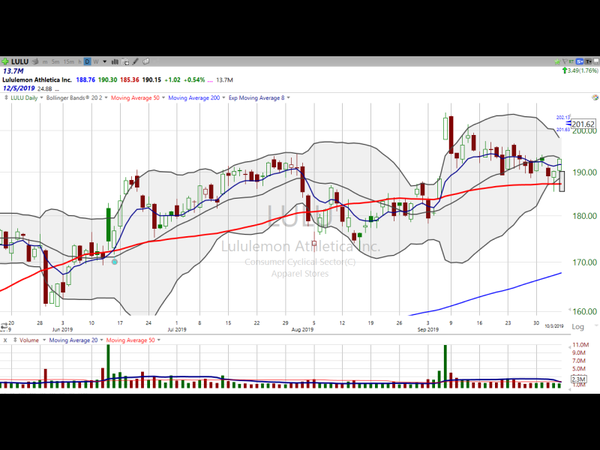Open Exp Moving Average 8 dropdown
This screenshot has width=600, height=450.
288,98
